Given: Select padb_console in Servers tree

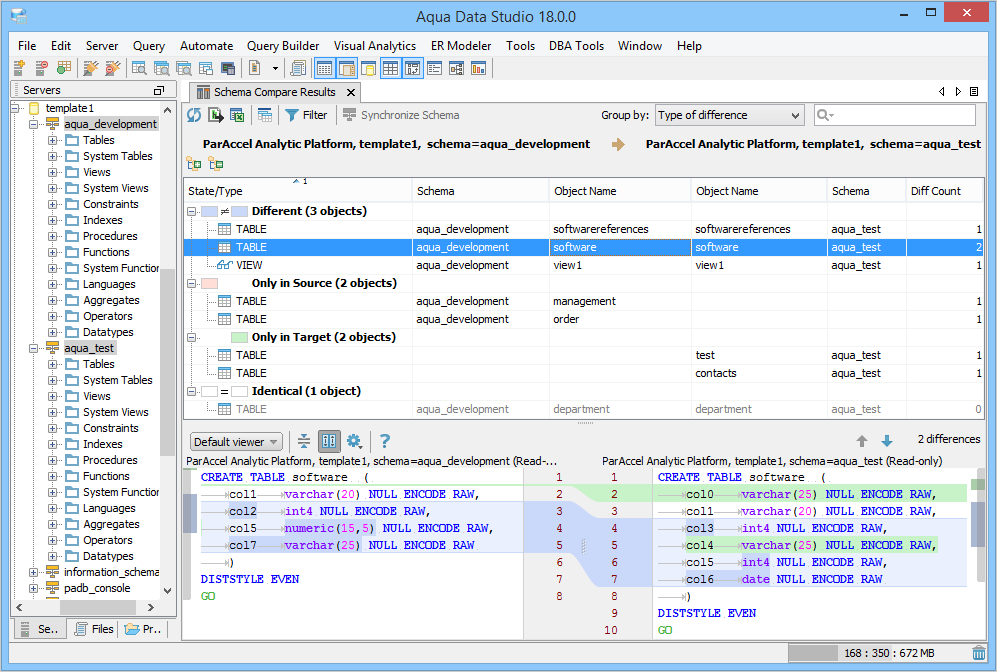Looking at the screenshot, I should point(97,588).
